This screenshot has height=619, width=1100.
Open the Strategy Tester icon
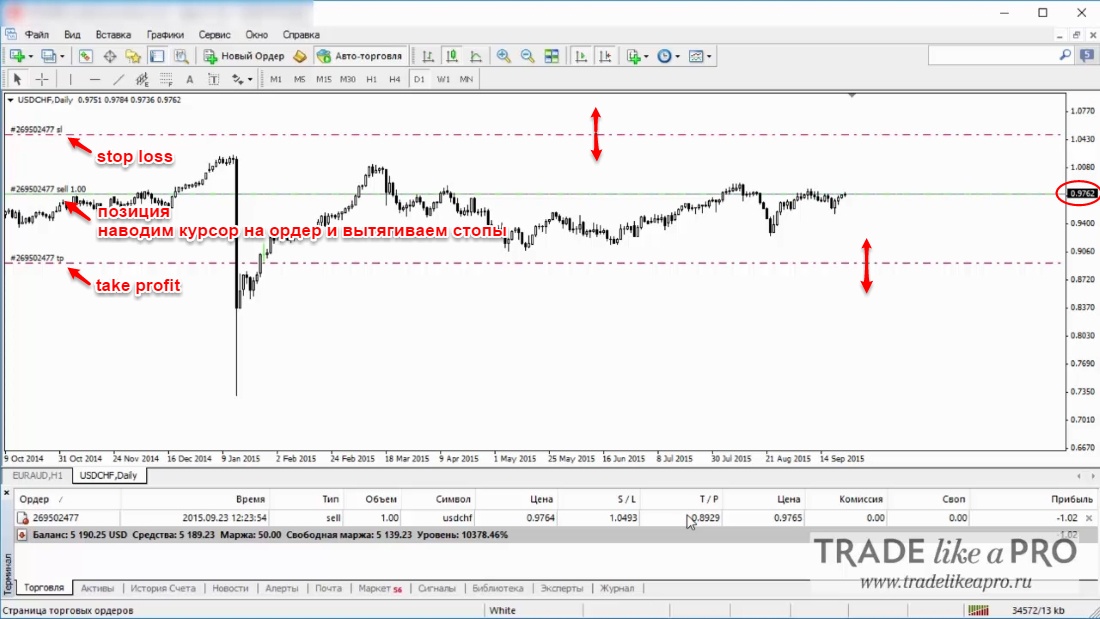point(181,56)
